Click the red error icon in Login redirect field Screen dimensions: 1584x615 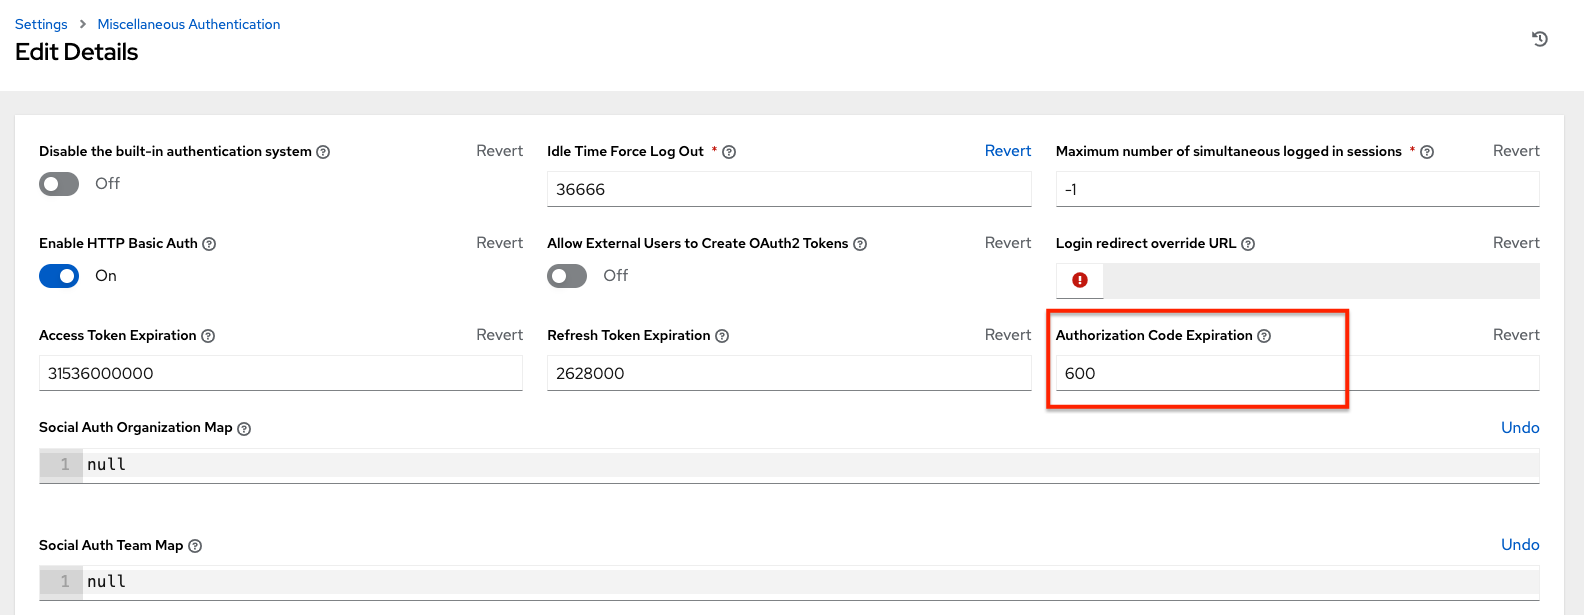[x=1080, y=280]
